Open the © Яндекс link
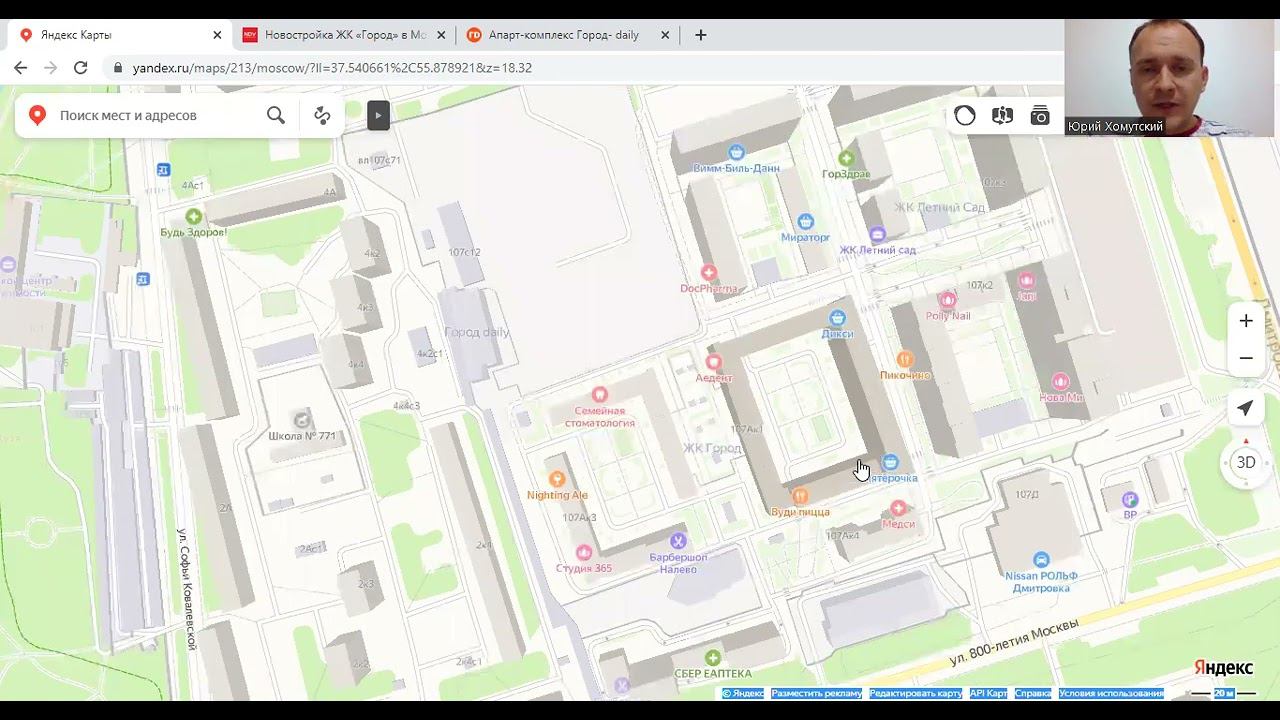Screen dimensions: 1280x720 click(743, 693)
